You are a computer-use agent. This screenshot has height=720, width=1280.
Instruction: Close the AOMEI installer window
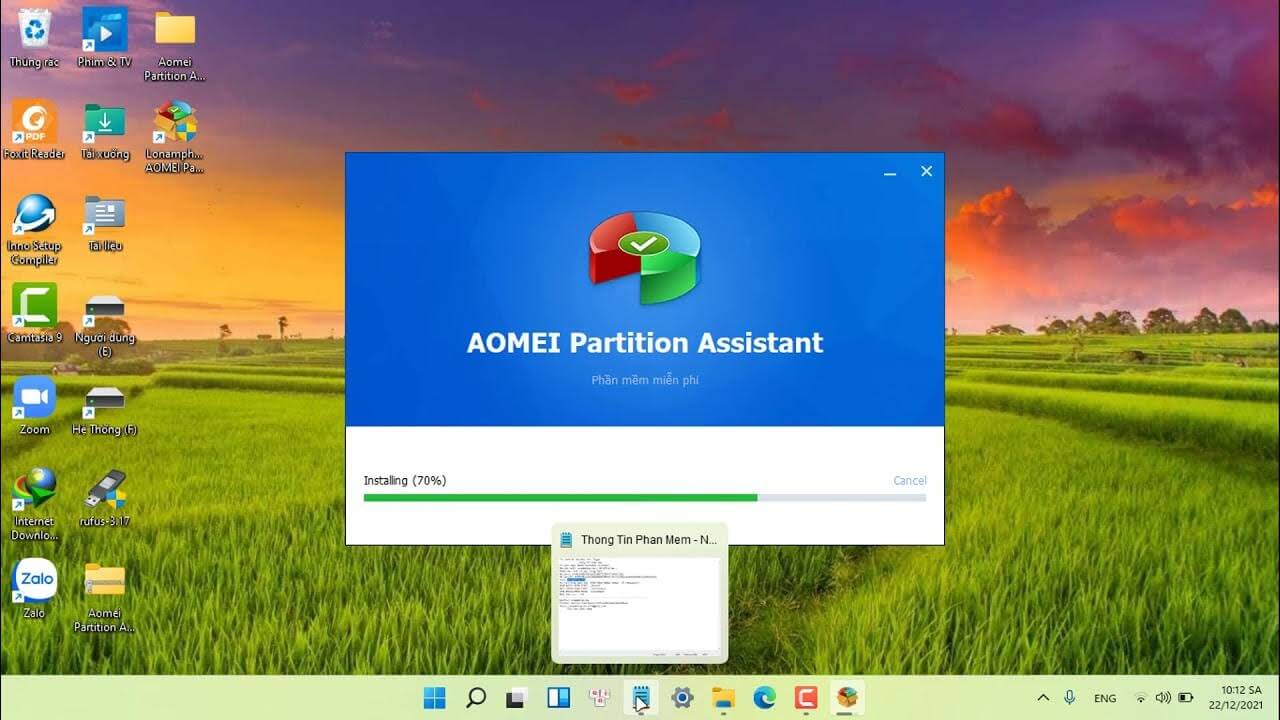pos(926,172)
